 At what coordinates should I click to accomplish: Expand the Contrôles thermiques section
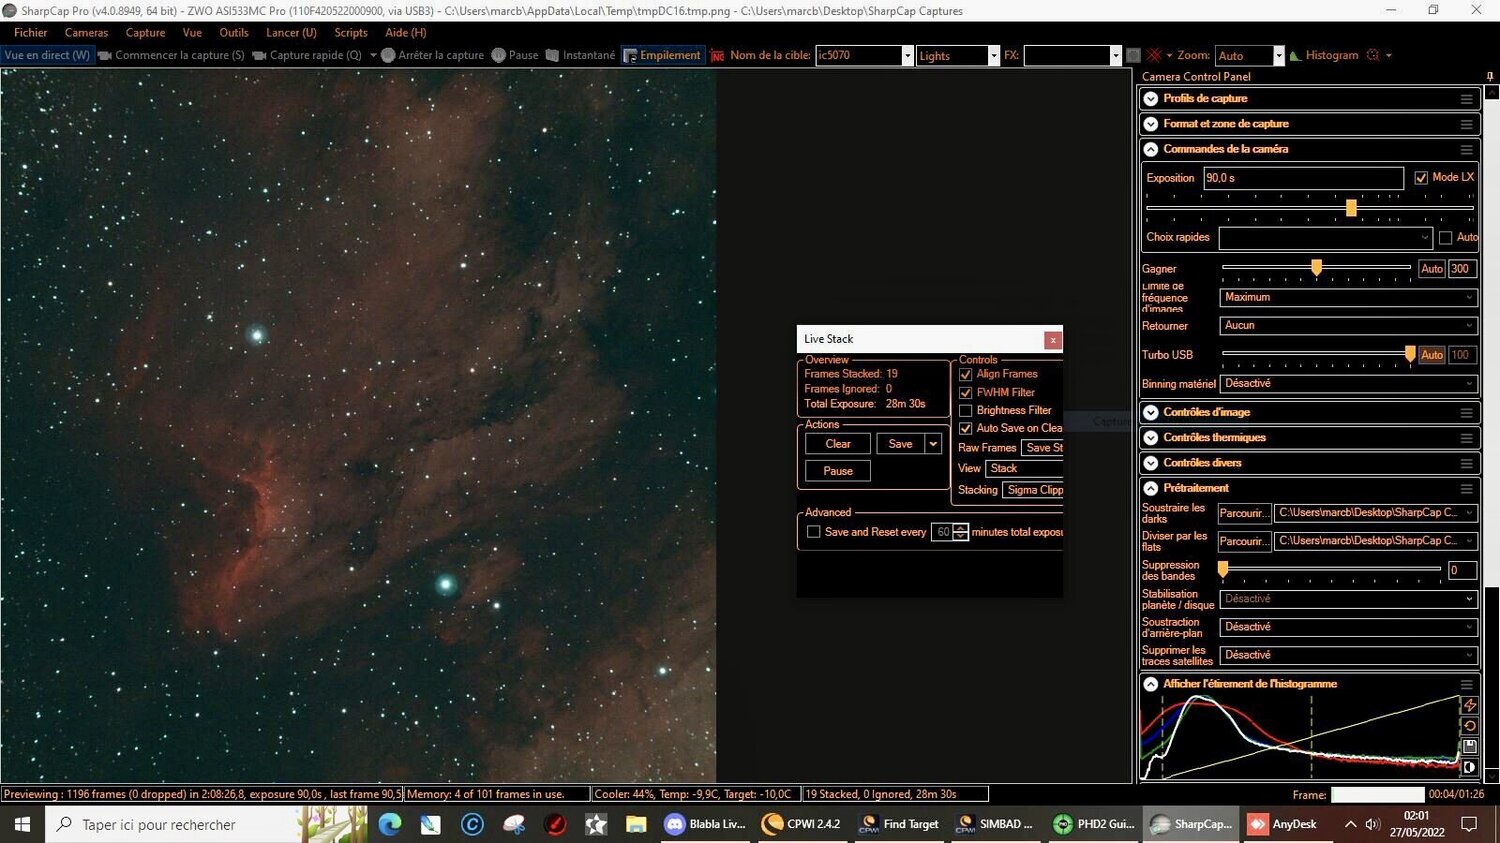pos(1151,438)
